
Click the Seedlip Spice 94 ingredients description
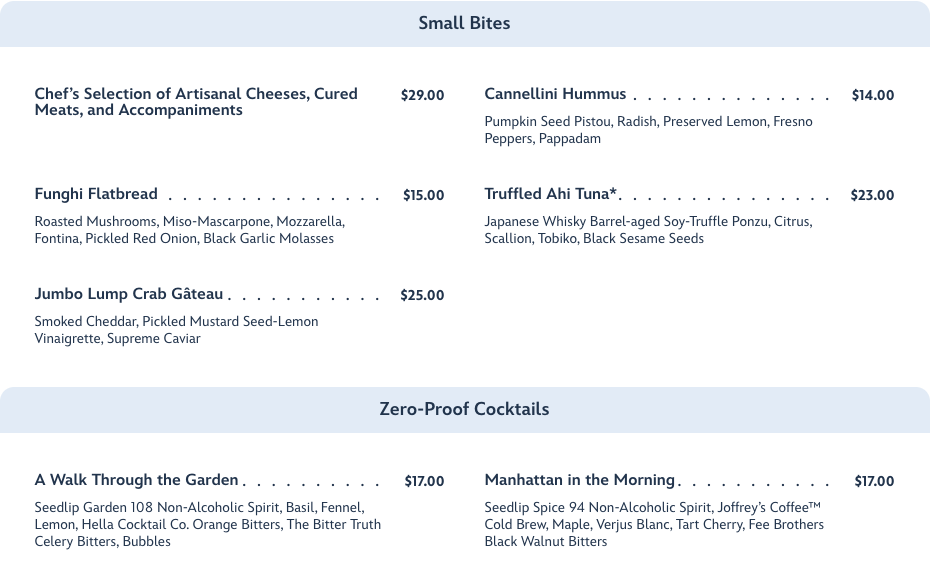pos(654,524)
